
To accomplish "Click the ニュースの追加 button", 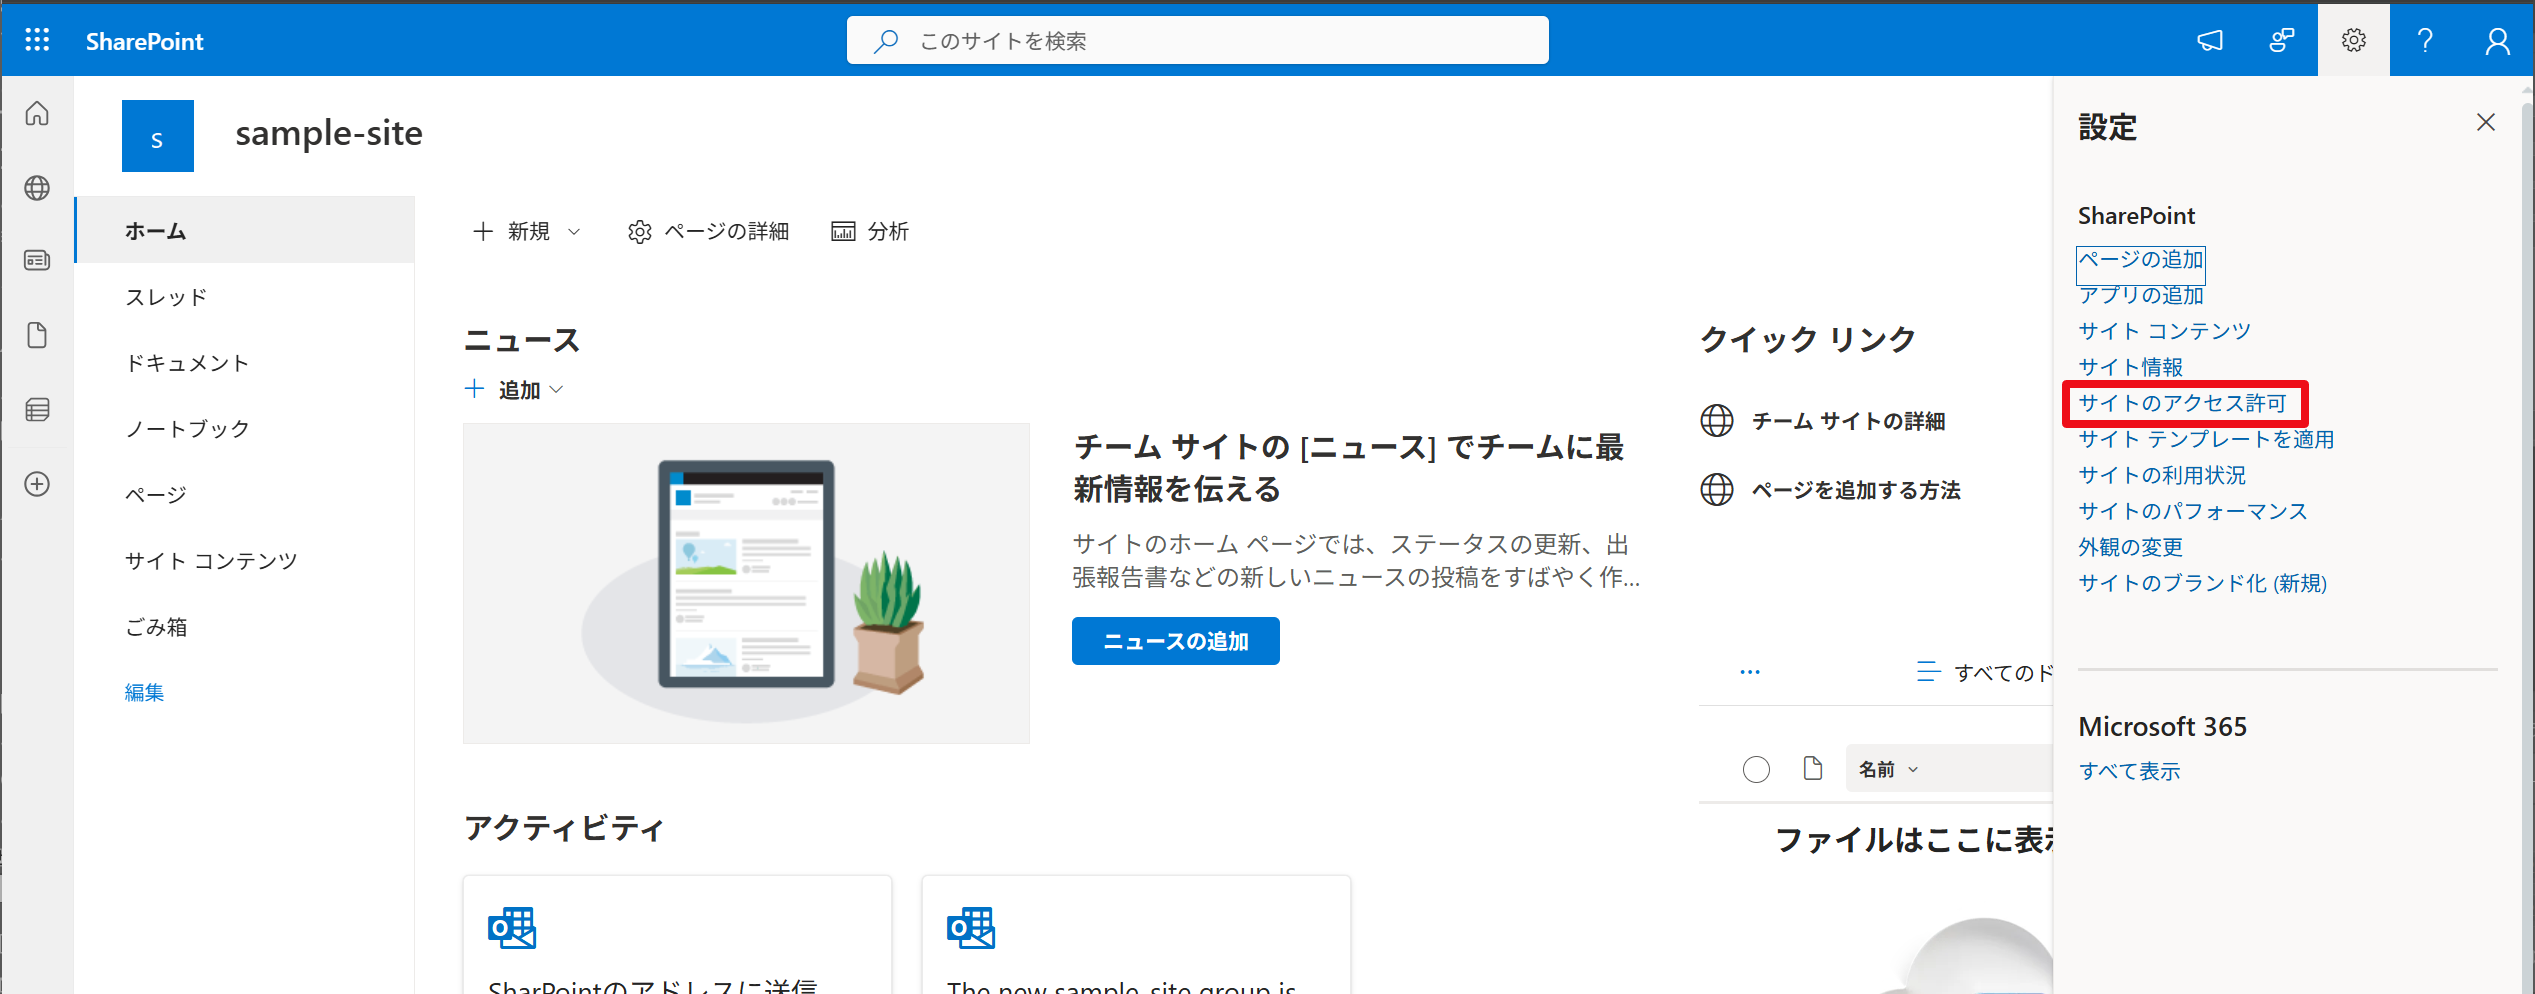I will 1175,641.
